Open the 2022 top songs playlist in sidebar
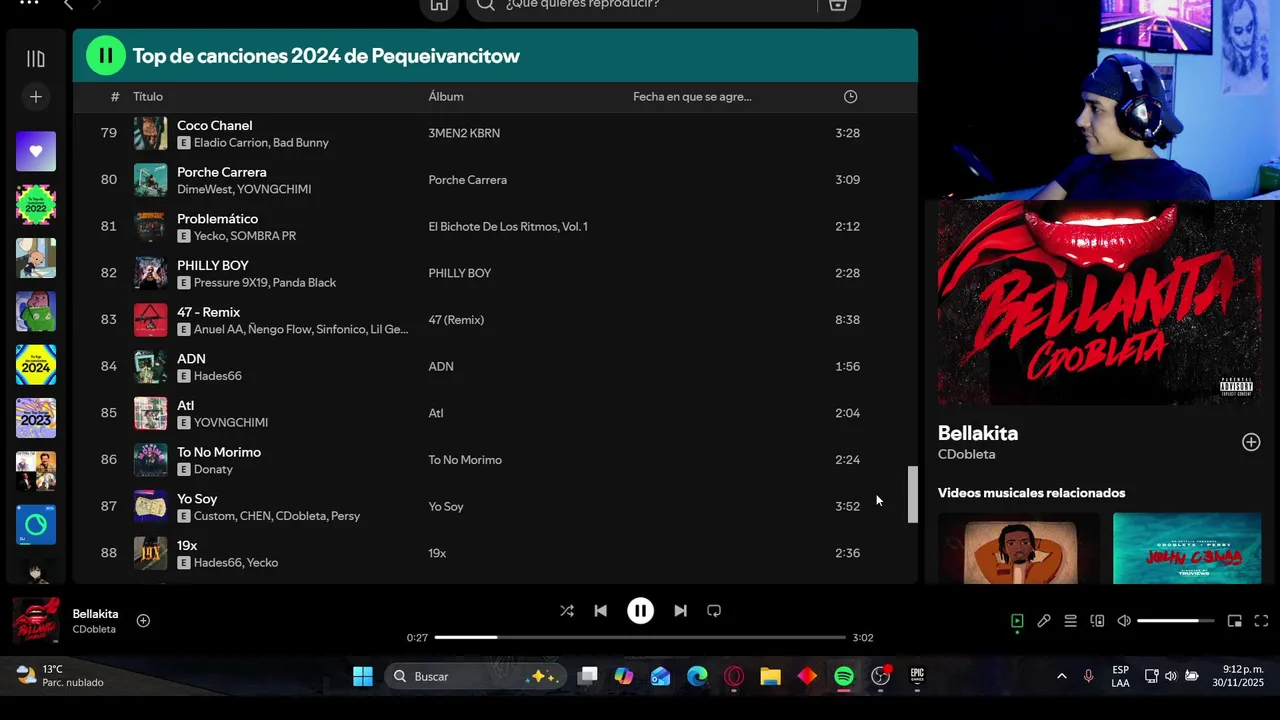 (36, 204)
